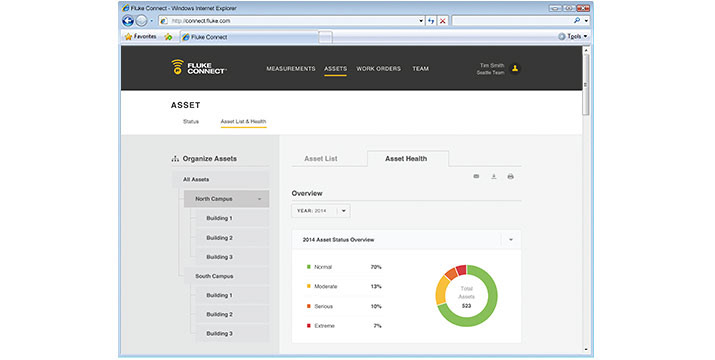Click the Organize Assets hierarchy icon
Viewport: 715px width, 360px height.
tap(175, 159)
